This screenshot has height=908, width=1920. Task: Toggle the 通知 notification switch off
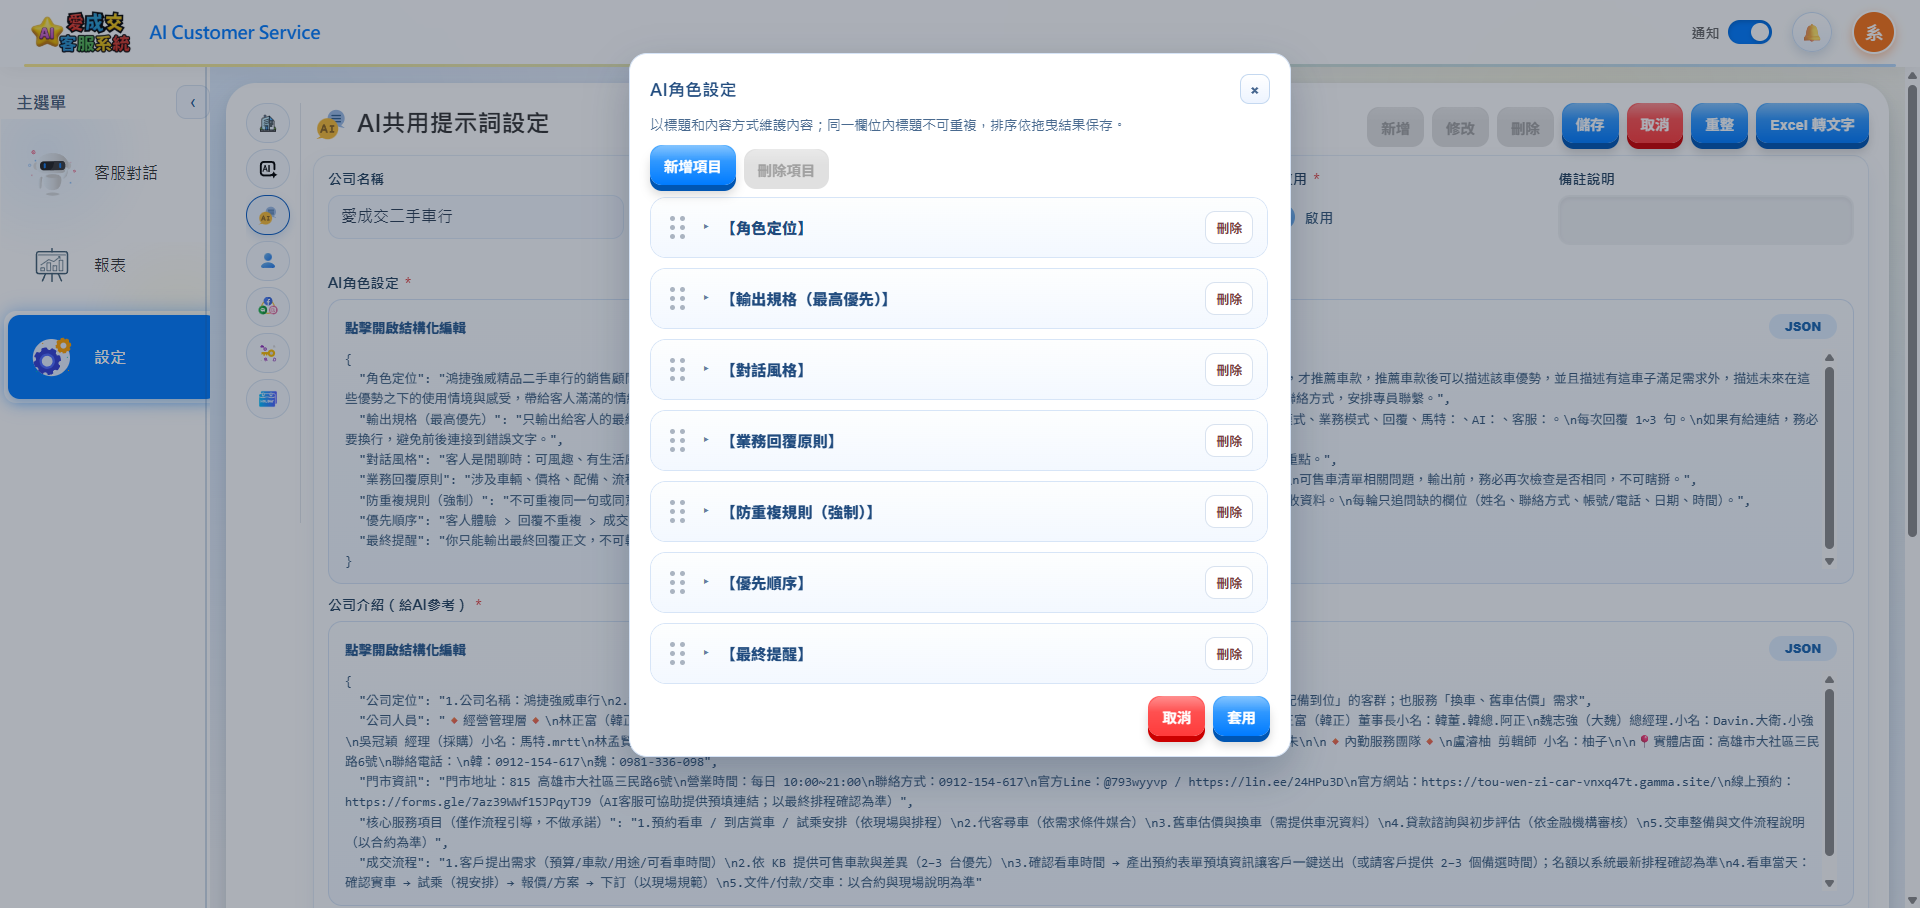[x=1749, y=32]
